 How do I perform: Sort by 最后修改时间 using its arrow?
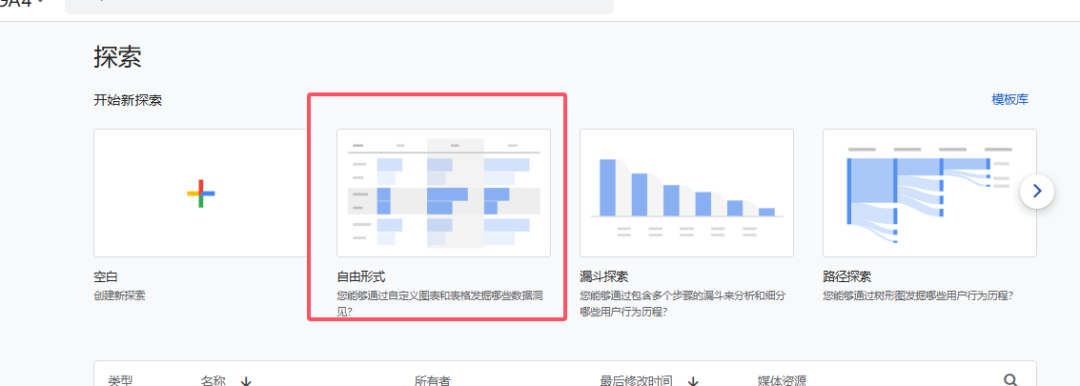(693, 381)
